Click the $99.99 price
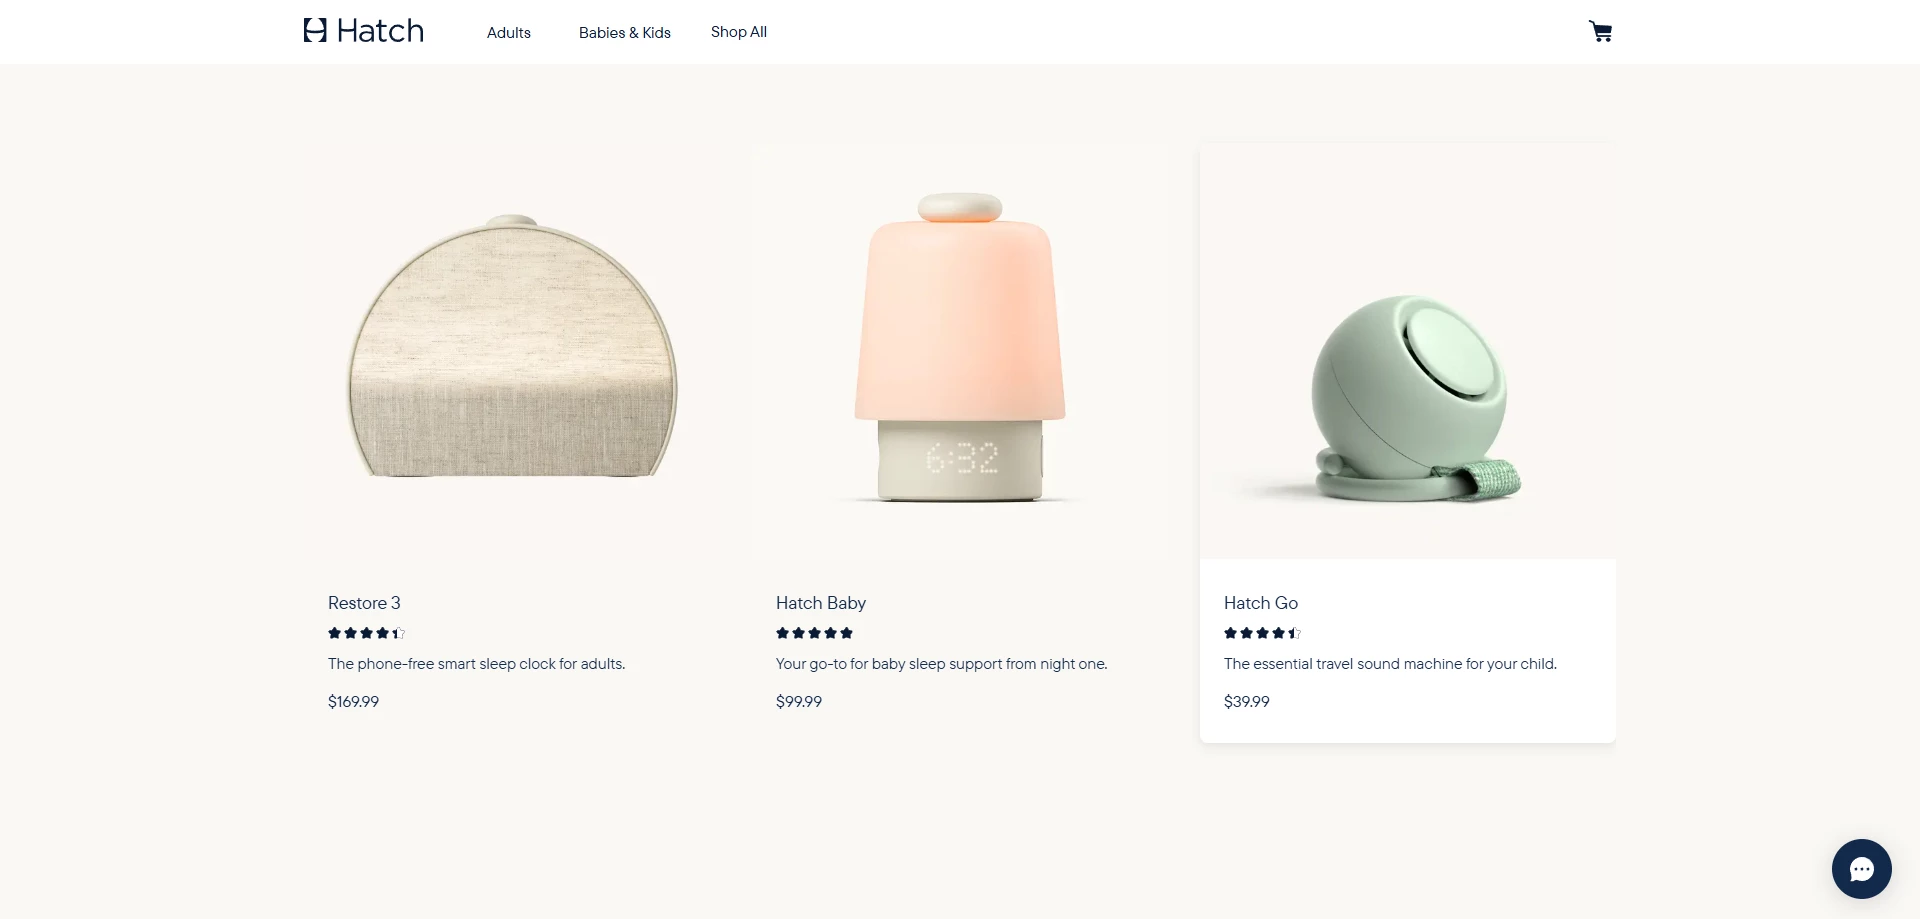1920x919 pixels. (x=799, y=702)
